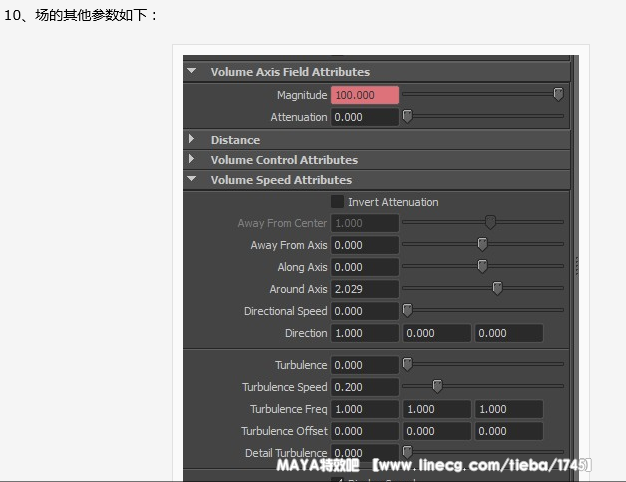The image size is (626, 482).
Task: Click the Turbulence Offset X field
Action: pyautogui.click(x=365, y=431)
